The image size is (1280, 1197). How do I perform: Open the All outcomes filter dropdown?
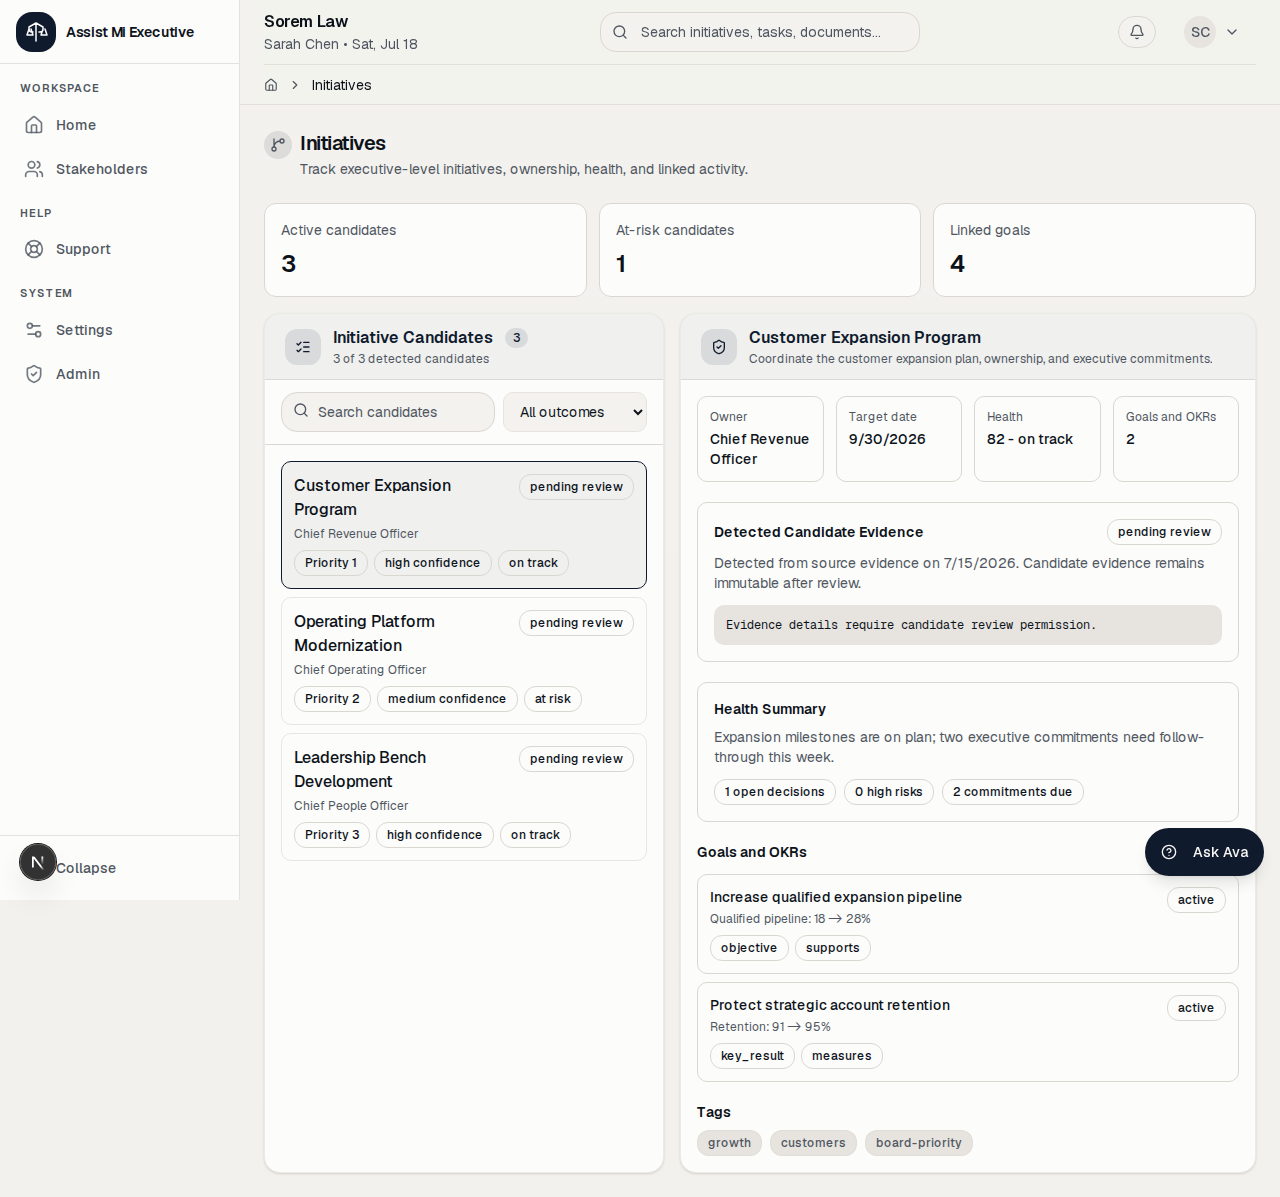(x=575, y=412)
